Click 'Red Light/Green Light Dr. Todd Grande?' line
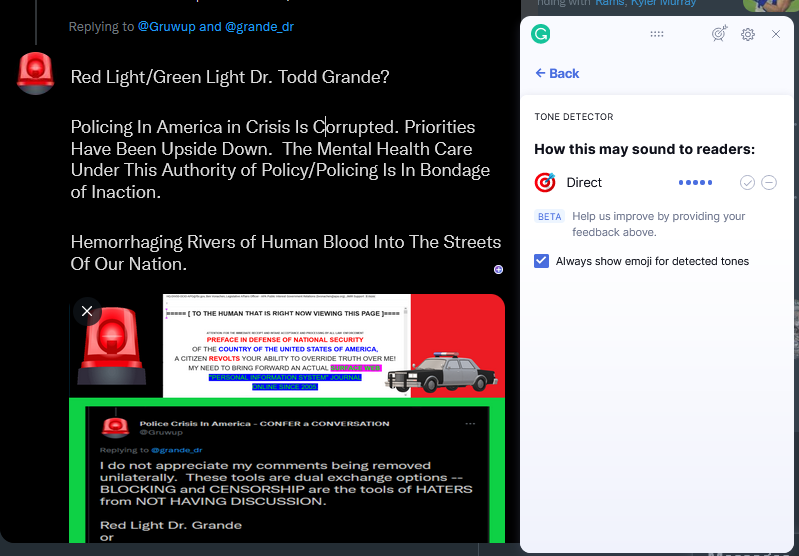The image size is (799, 556). coord(230,77)
